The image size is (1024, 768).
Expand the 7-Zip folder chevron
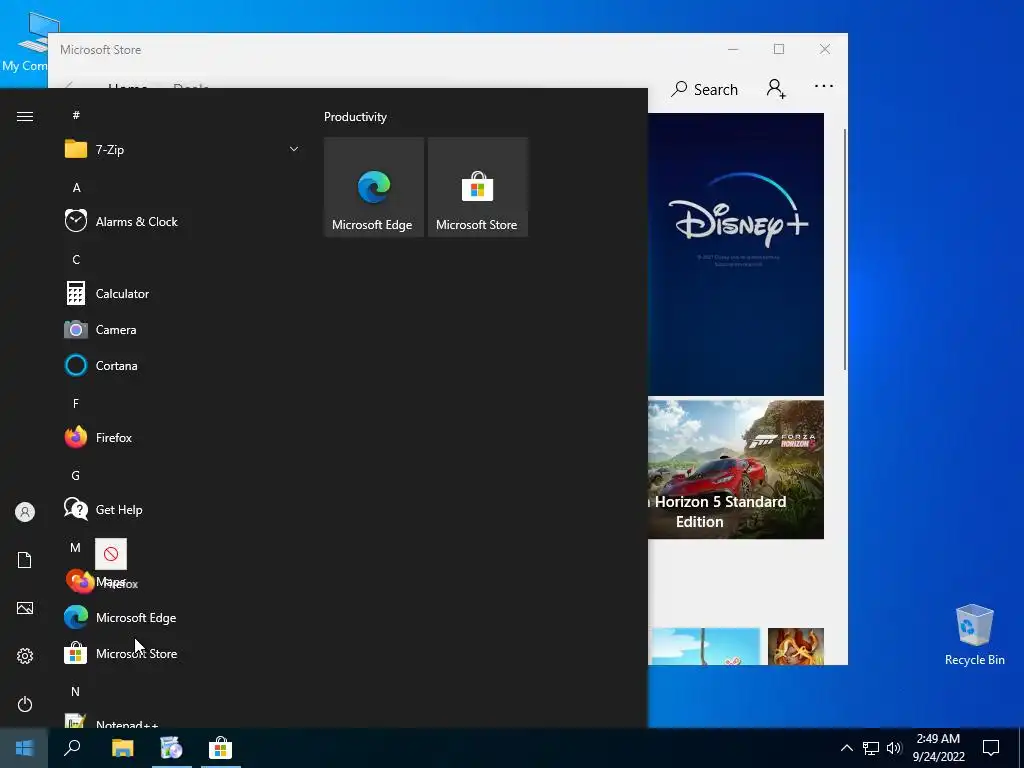[x=294, y=150]
